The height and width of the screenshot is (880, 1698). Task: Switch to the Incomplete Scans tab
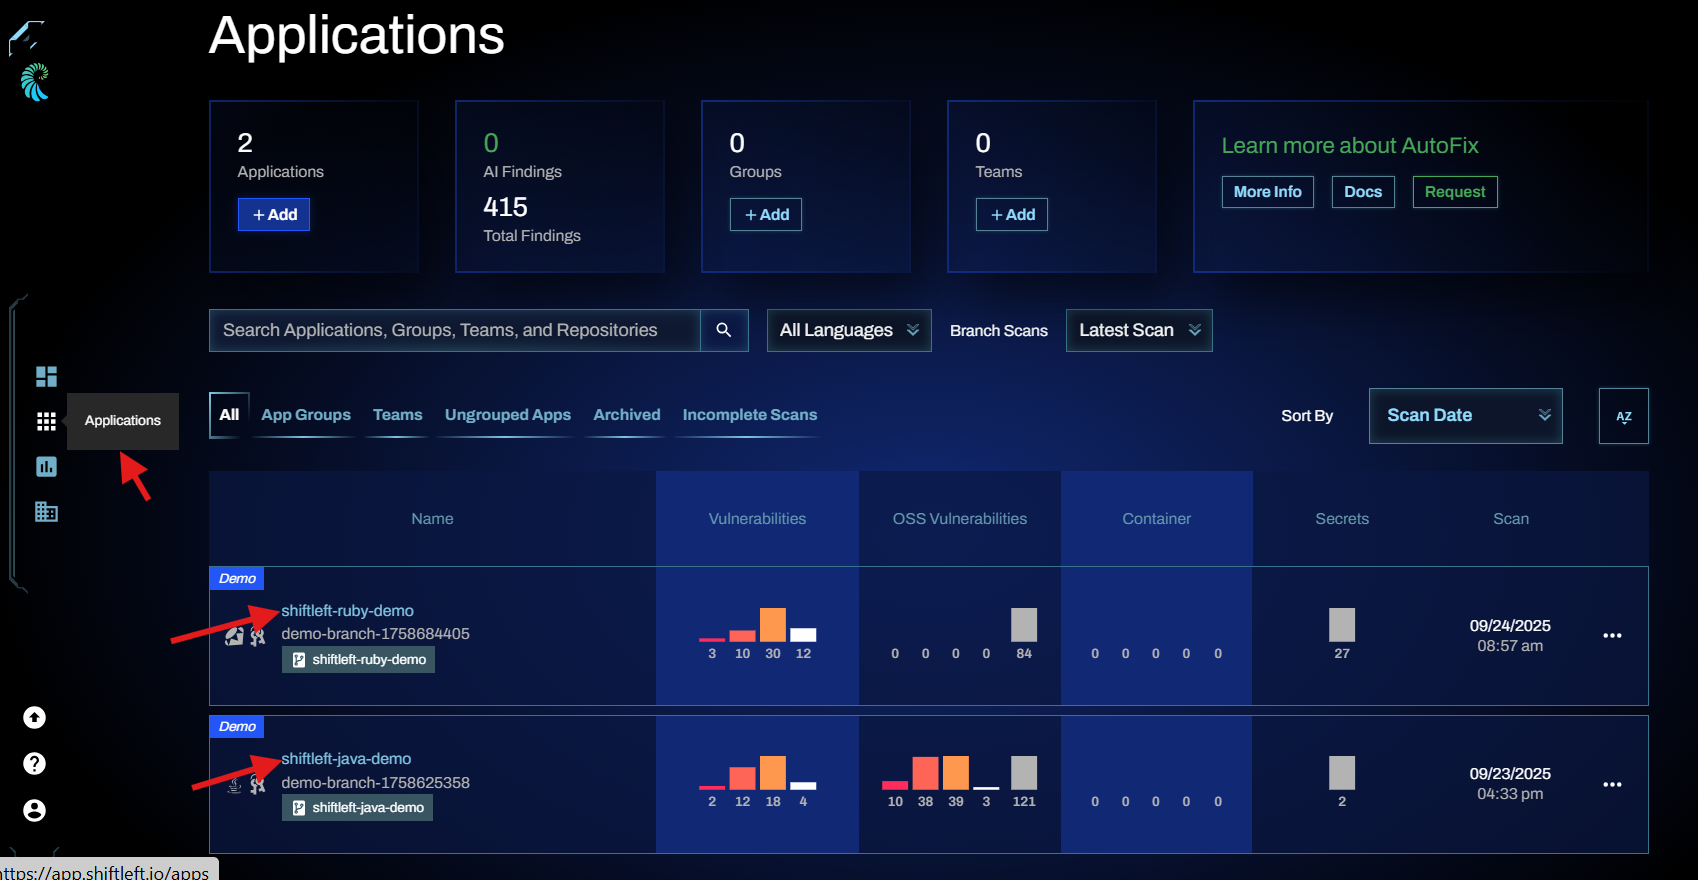pyautogui.click(x=750, y=415)
